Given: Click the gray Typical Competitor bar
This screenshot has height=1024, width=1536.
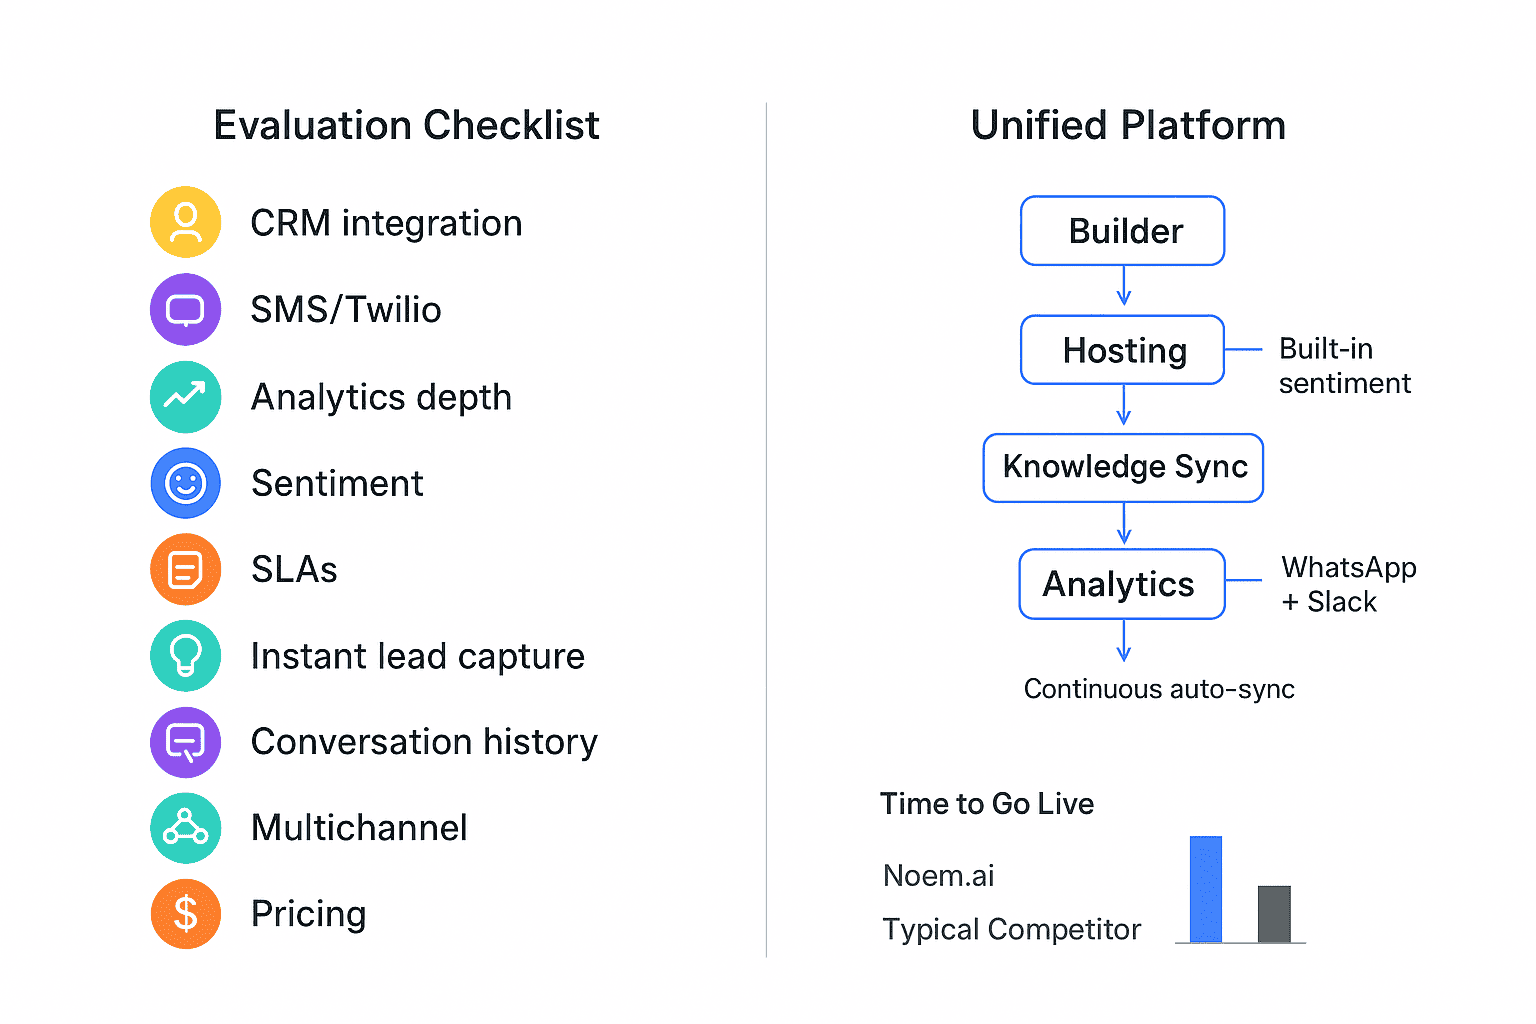Looking at the screenshot, I should pyautogui.click(x=1274, y=913).
